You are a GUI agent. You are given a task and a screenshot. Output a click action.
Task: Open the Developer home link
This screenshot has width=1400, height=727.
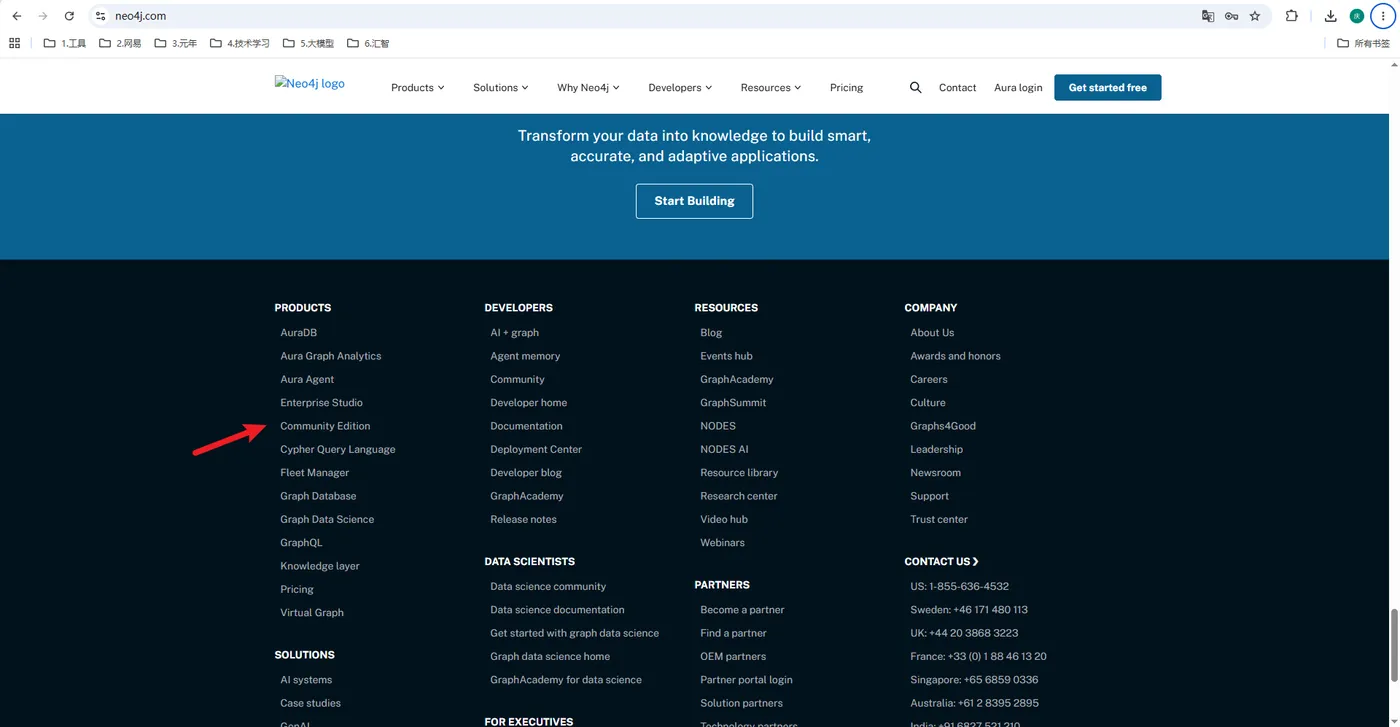pos(529,403)
